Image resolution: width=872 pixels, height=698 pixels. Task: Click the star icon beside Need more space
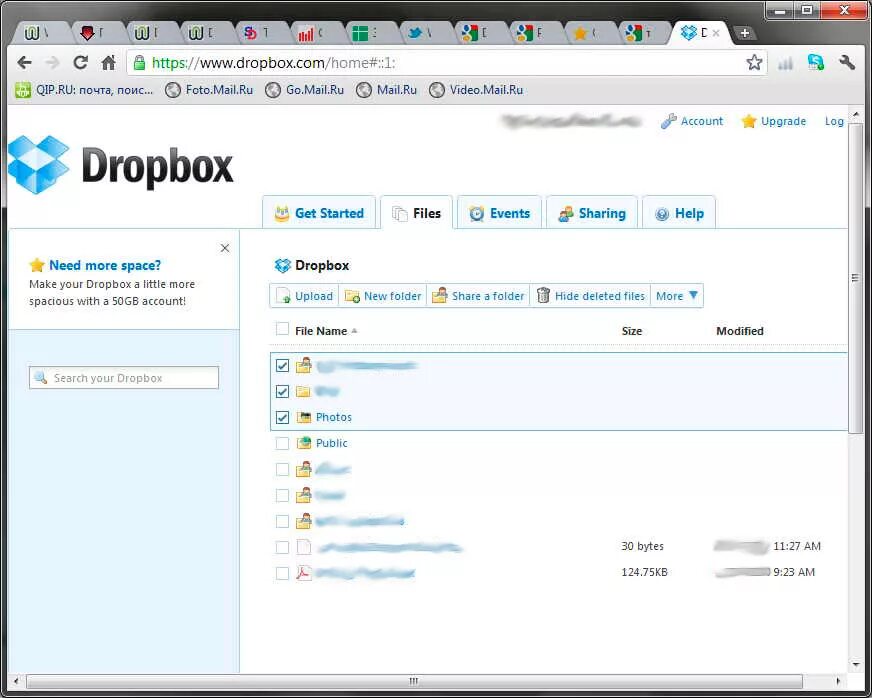(37, 265)
